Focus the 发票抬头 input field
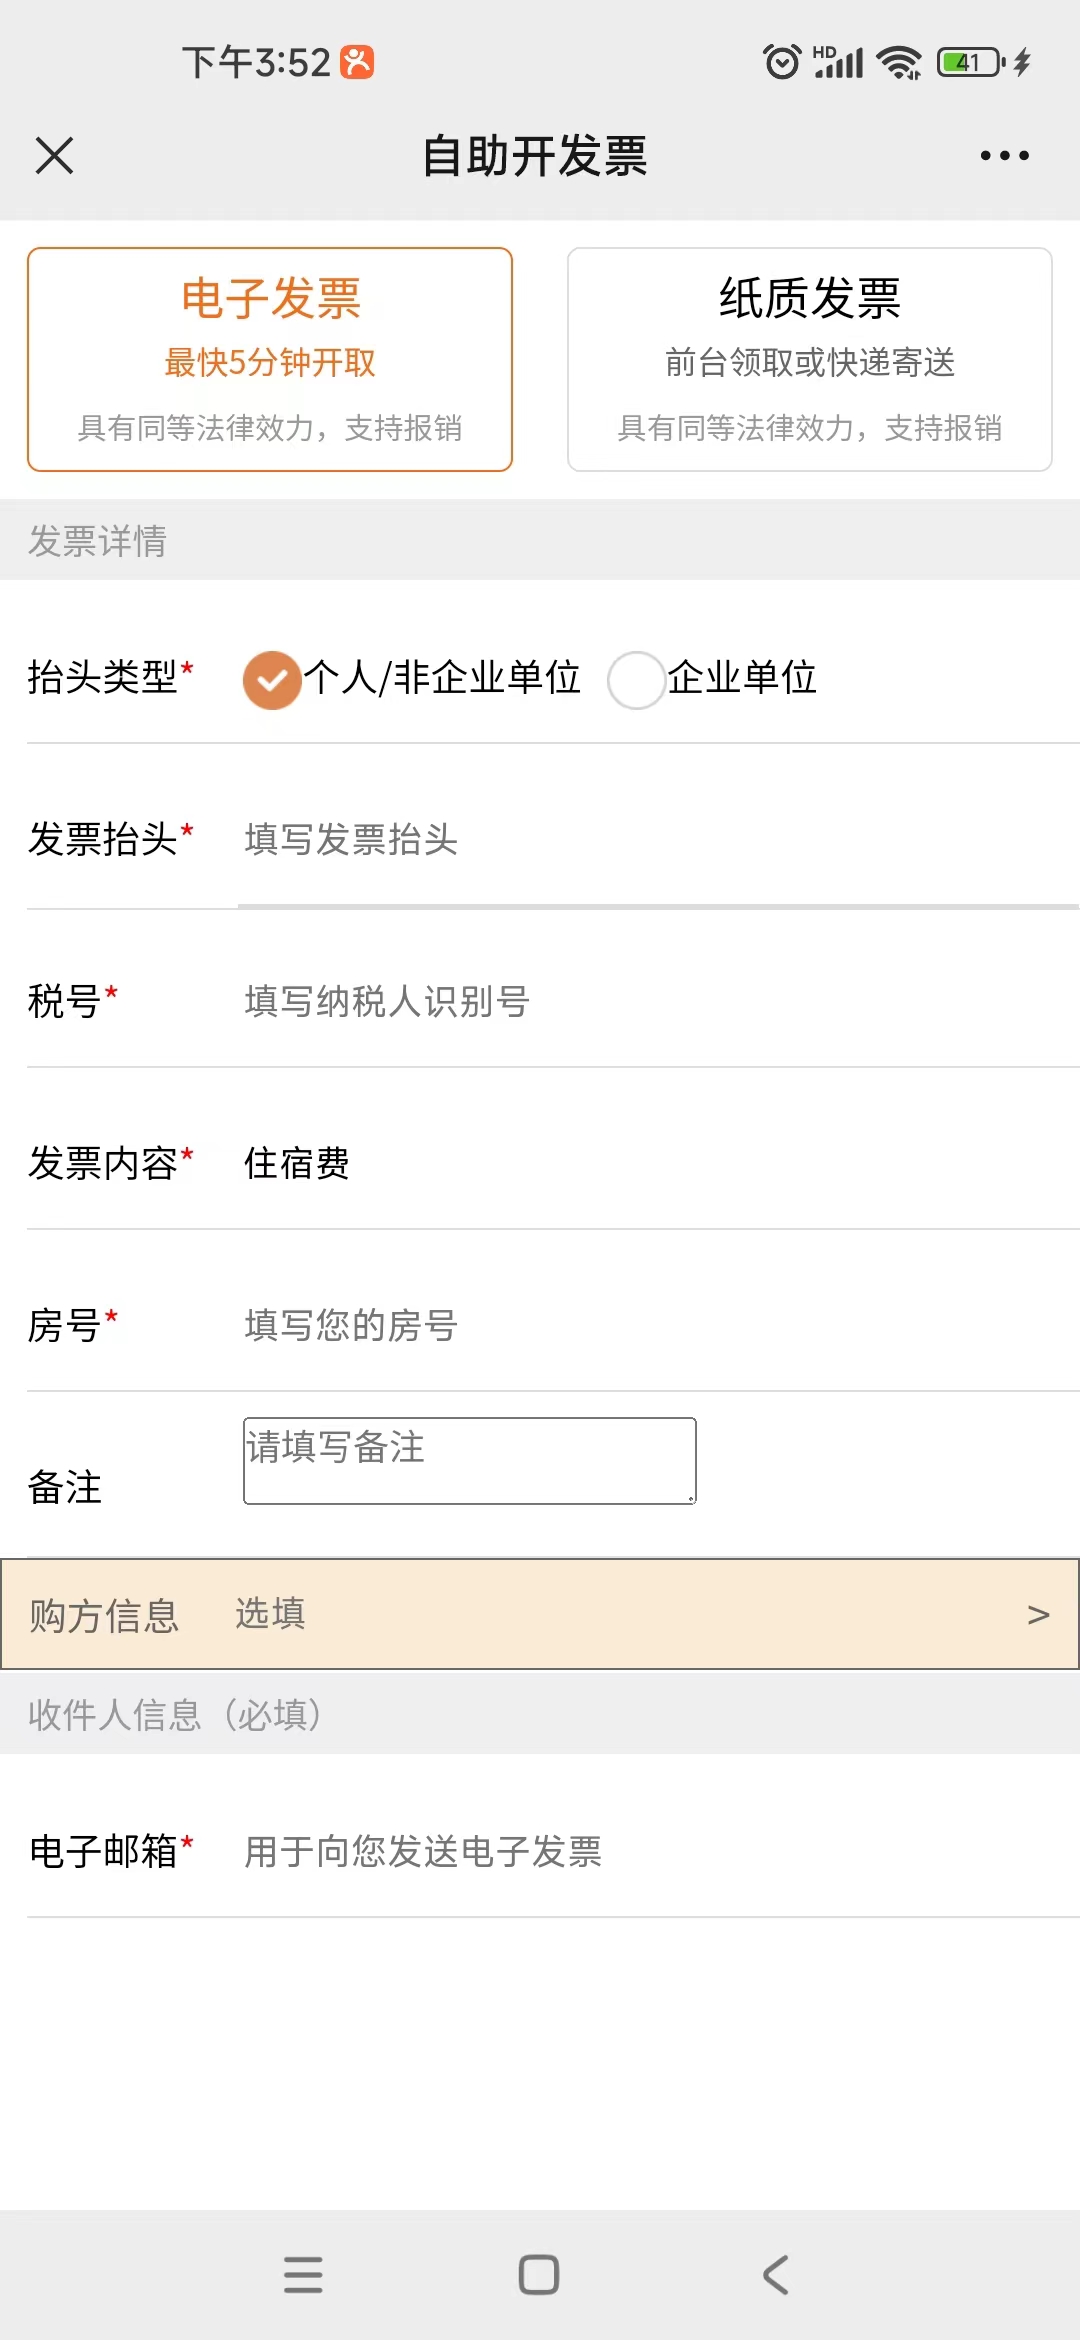Viewport: 1080px width, 2340px height. coord(658,839)
